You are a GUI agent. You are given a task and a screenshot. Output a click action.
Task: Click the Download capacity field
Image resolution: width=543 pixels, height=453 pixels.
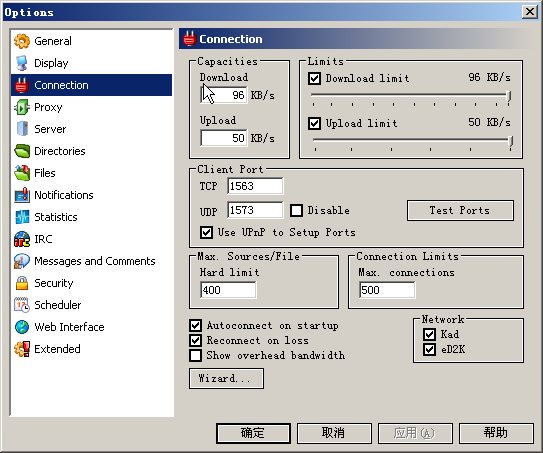point(224,95)
